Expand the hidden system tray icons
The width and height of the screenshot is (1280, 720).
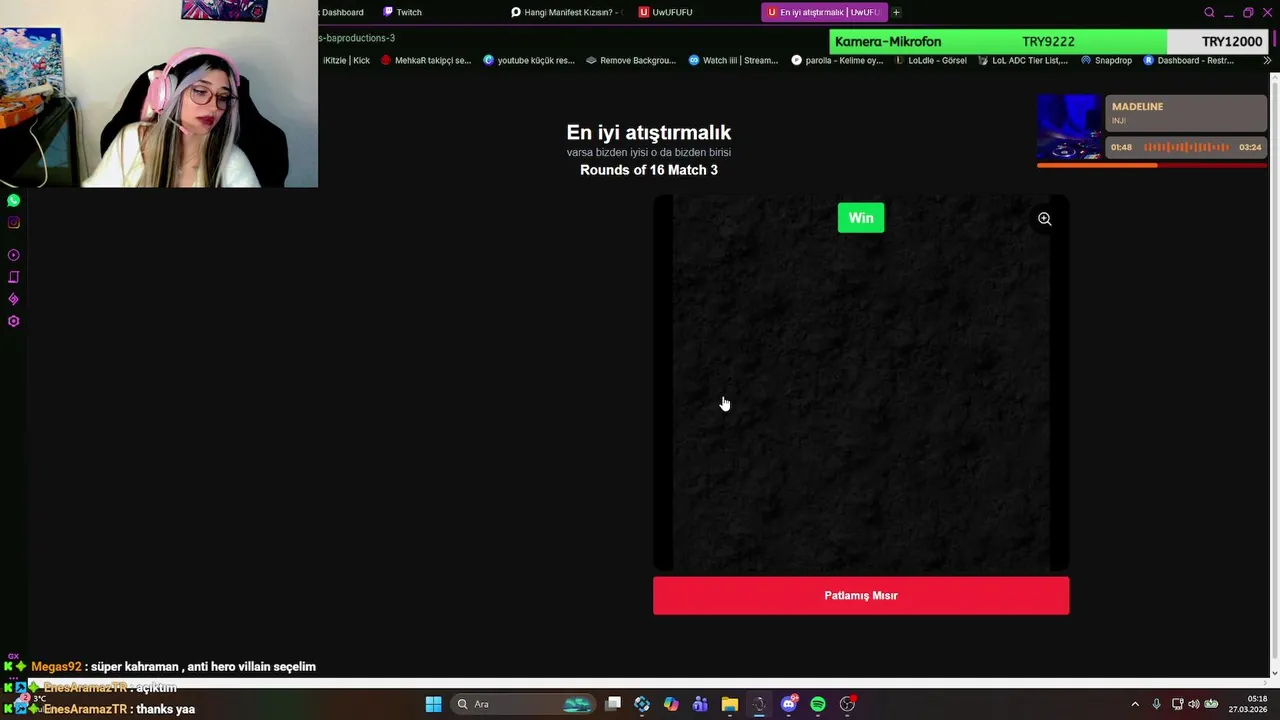pos(1134,704)
